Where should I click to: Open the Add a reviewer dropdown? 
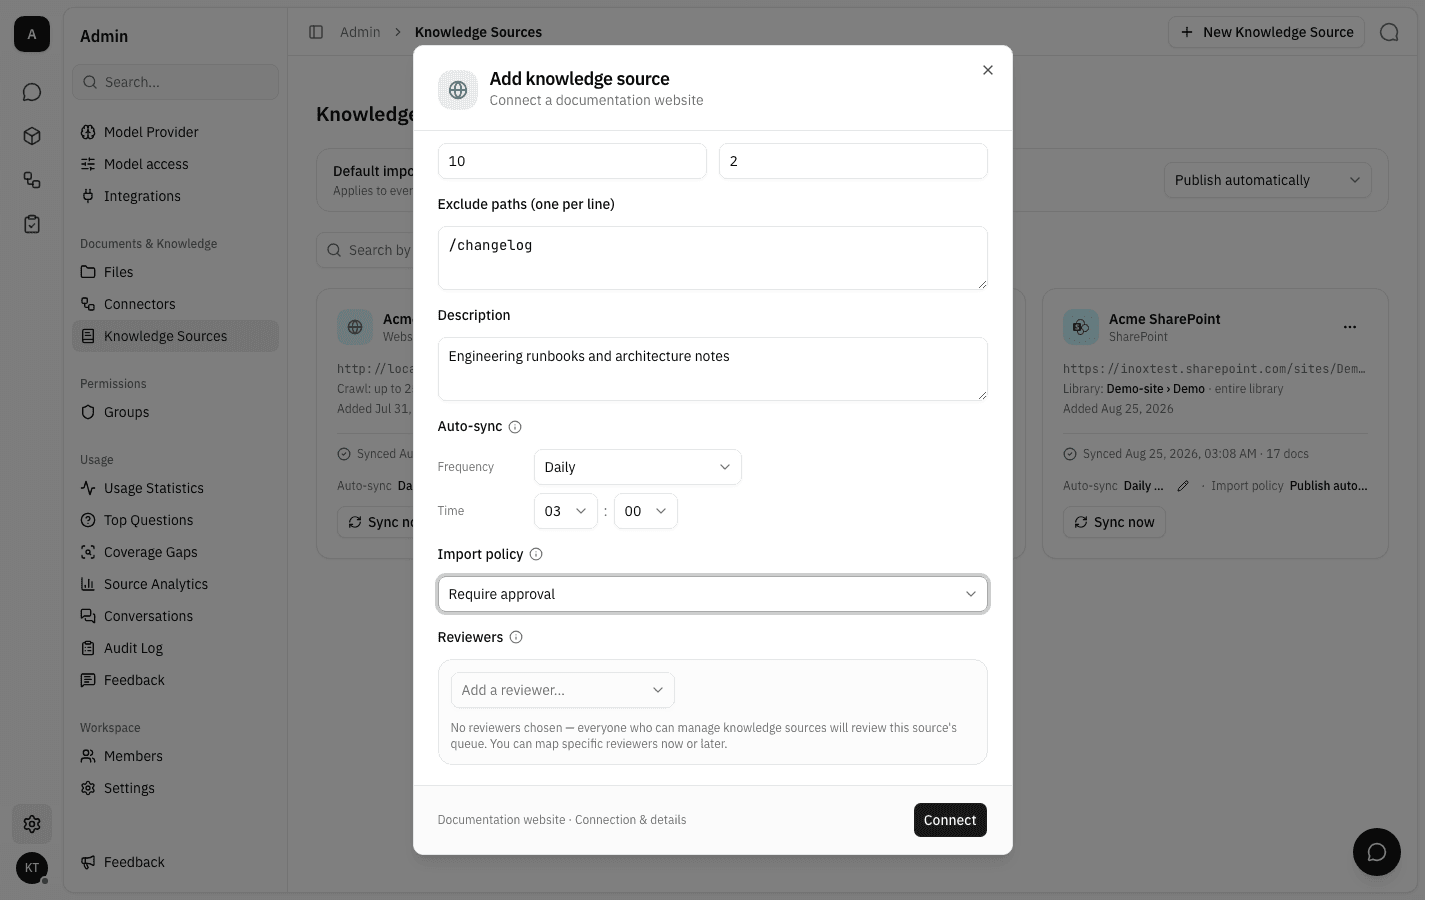pyautogui.click(x=563, y=690)
